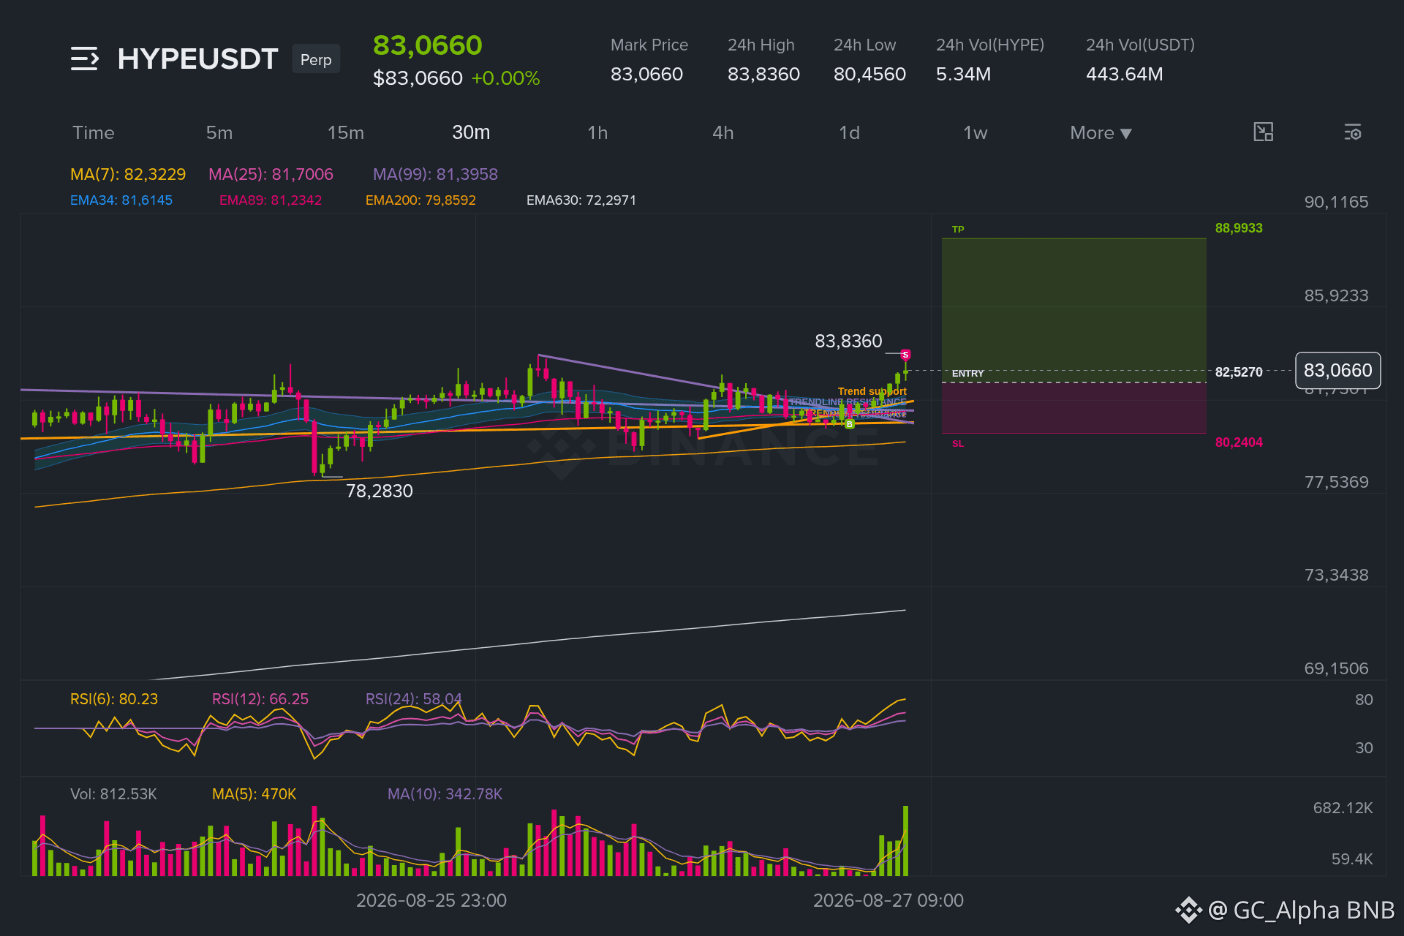The image size is (1404, 936).
Task: Click the SL price 80,2404
Action: pos(1239,442)
